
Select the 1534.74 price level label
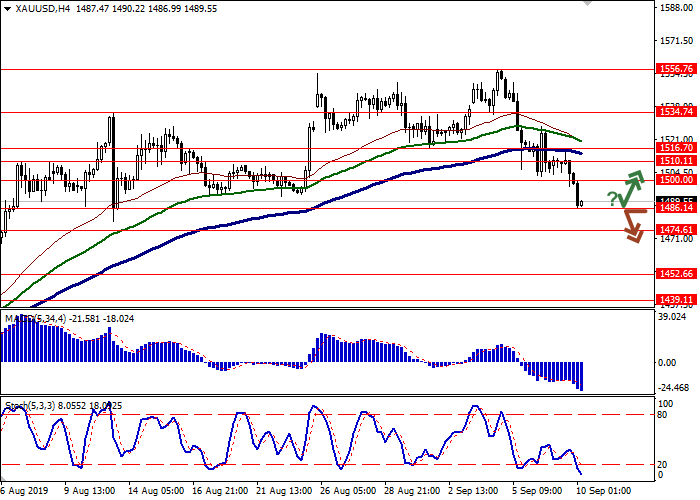click(677, 113)
